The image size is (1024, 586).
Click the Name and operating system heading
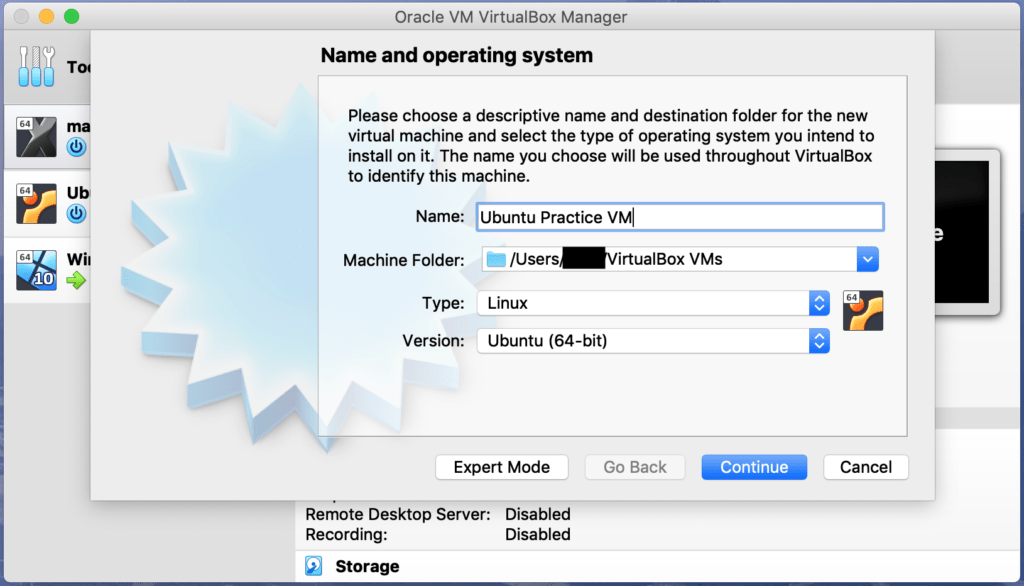click(456, 56)
